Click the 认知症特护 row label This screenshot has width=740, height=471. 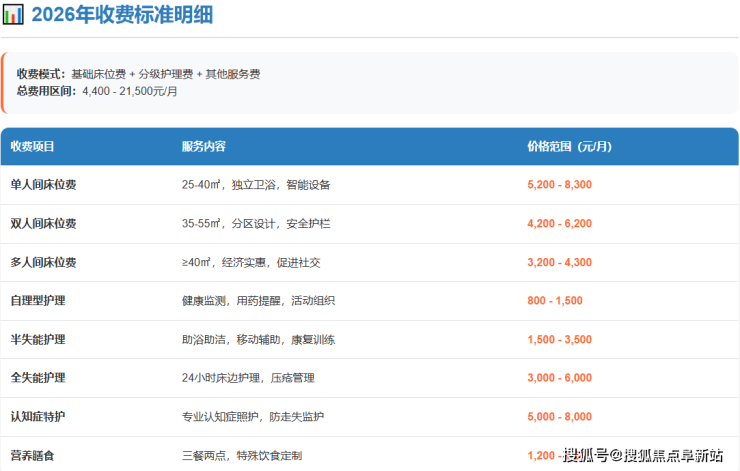pyautogui.click(x=38, y=416)
